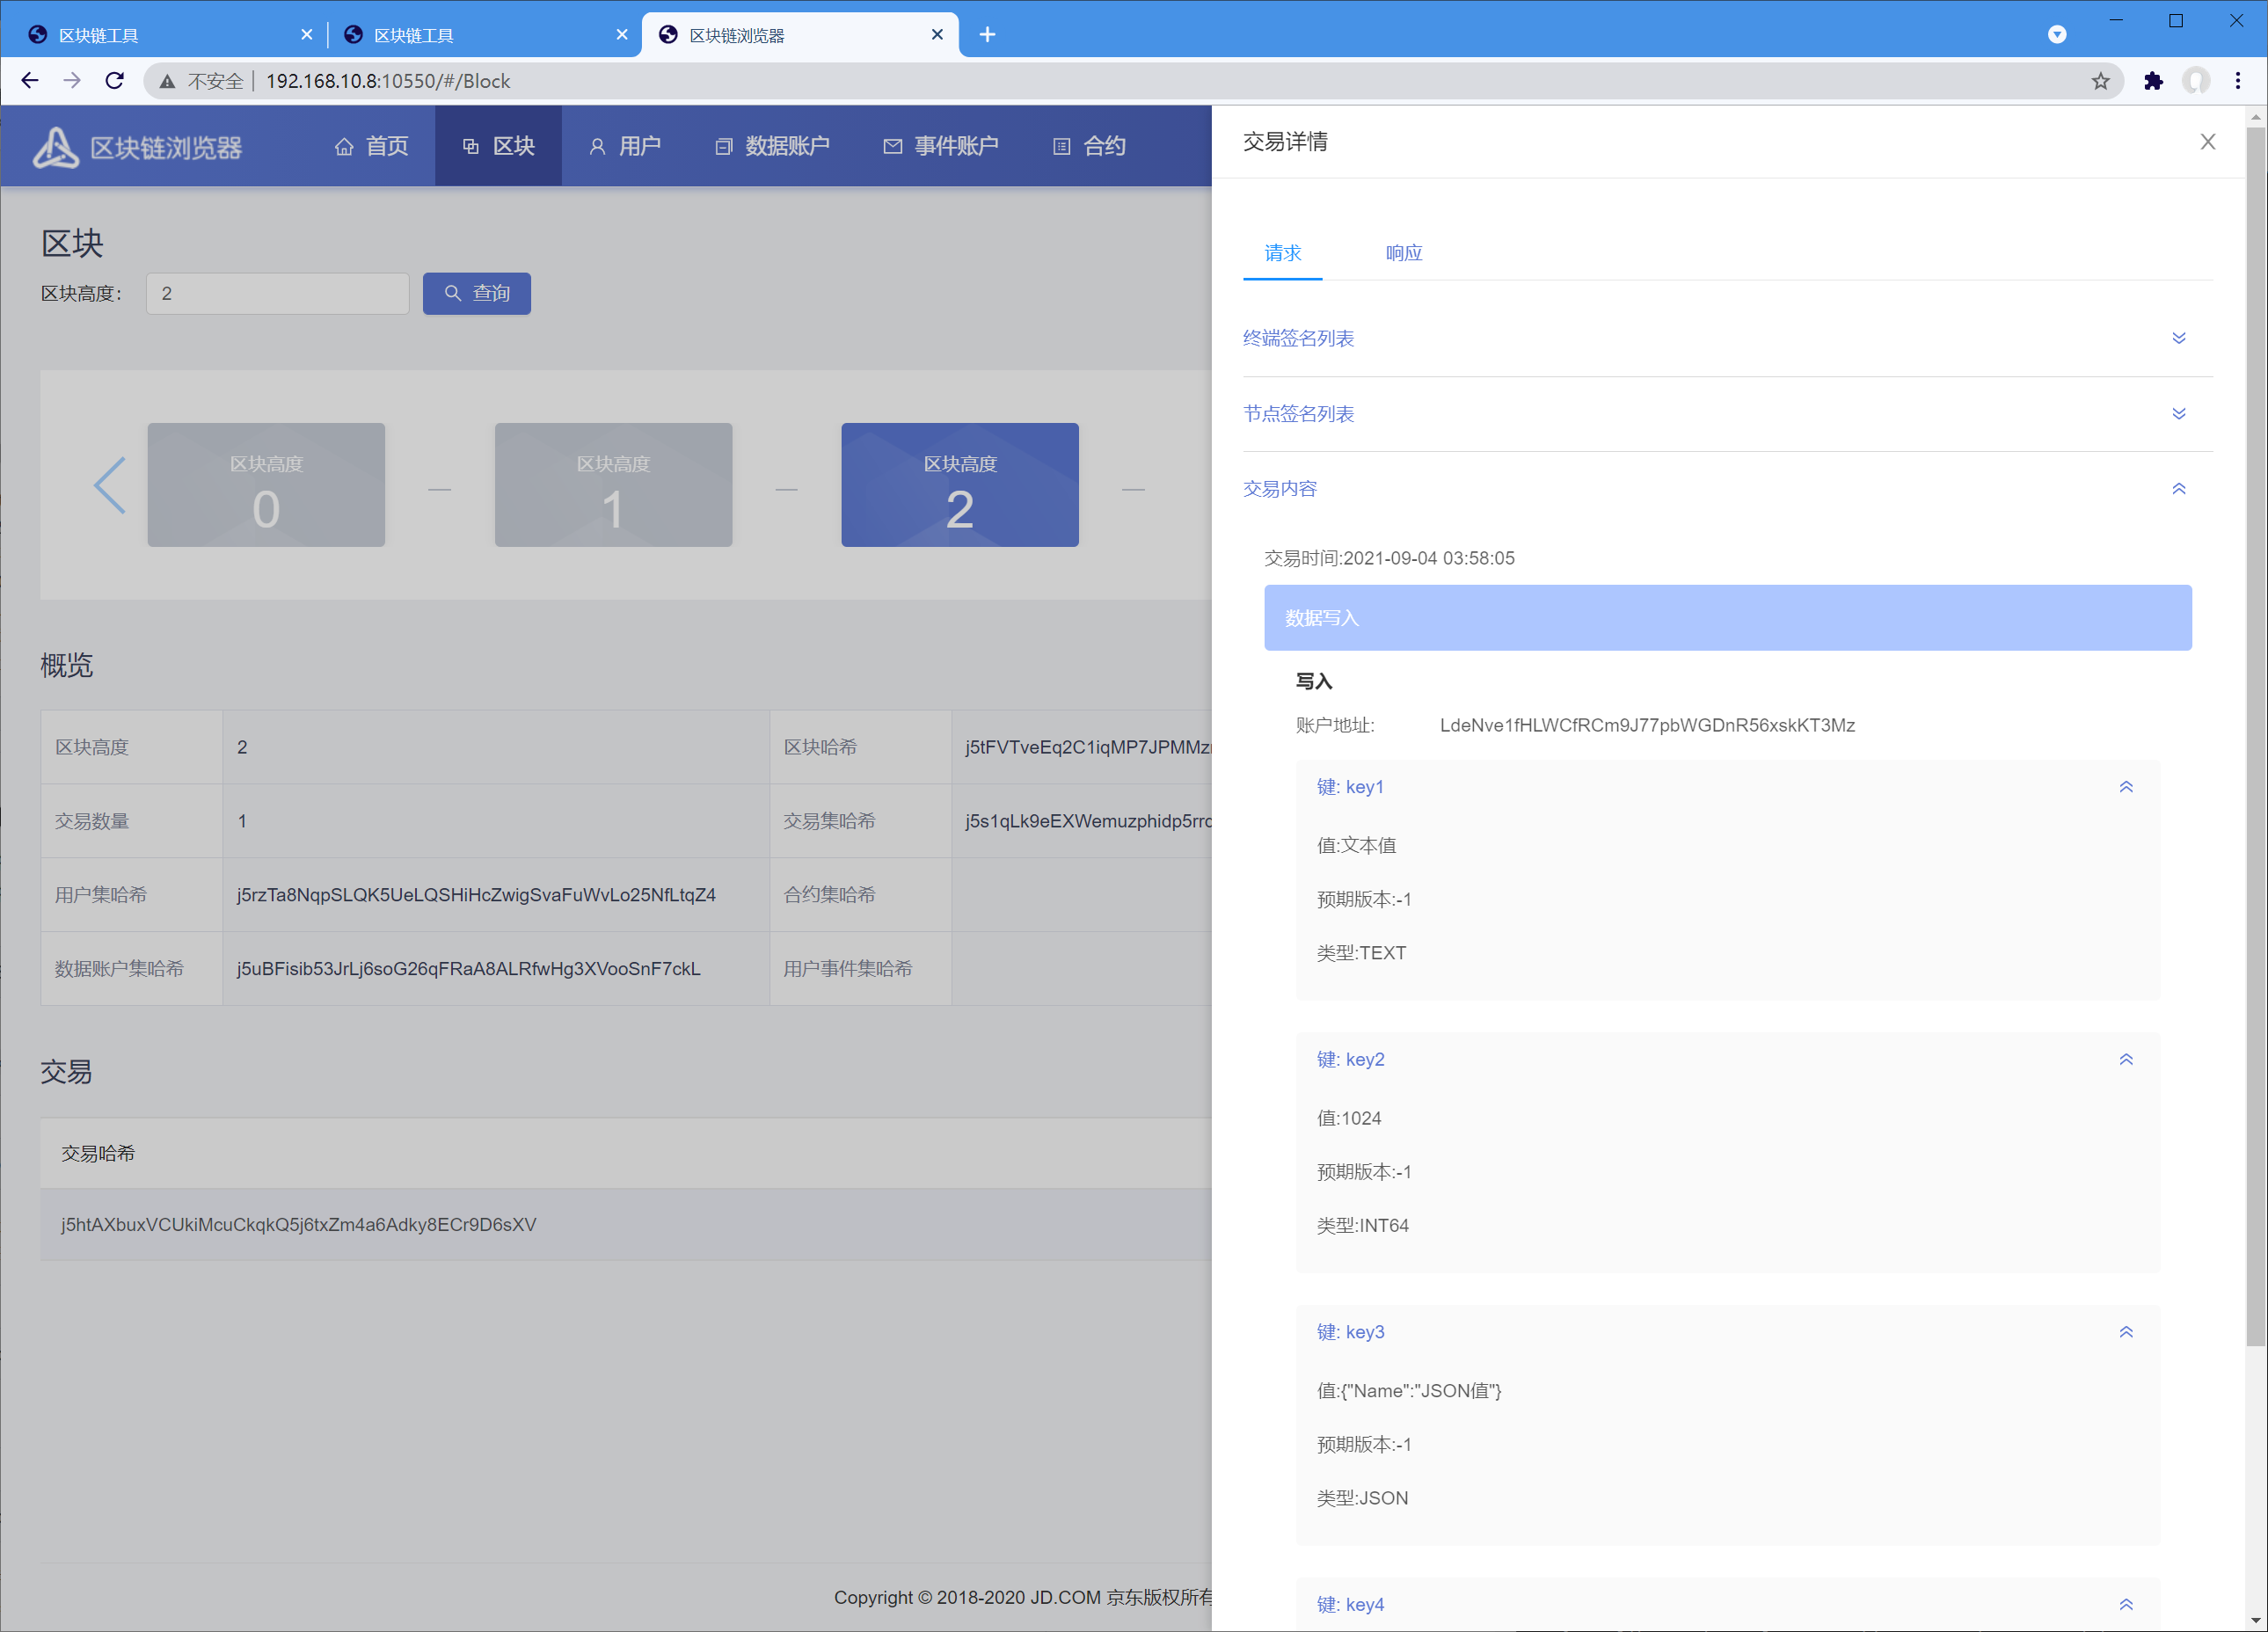This screenshot has width=2268, height=1632.
Task: Click the 用户集哈希 value j5rzTa8Nqp…
Action: click(476, 895)
